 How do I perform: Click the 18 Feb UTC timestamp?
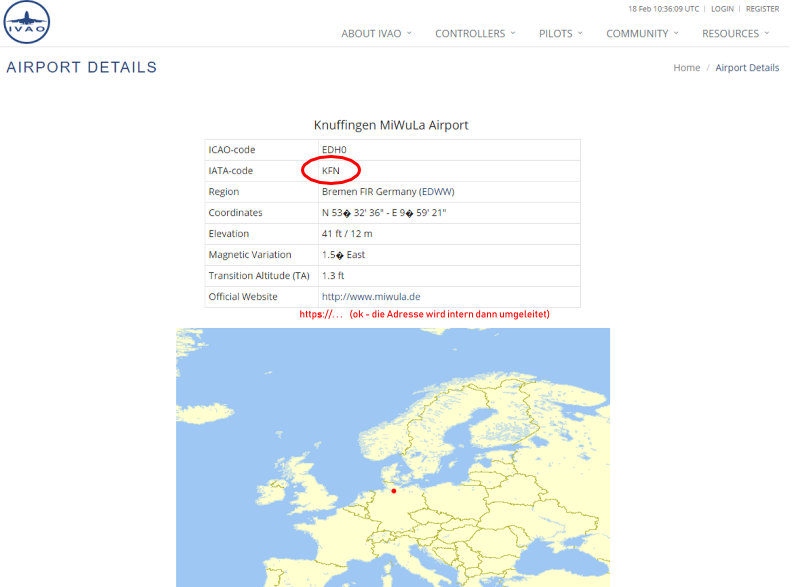pyautogui.click(x=663, y=9)
